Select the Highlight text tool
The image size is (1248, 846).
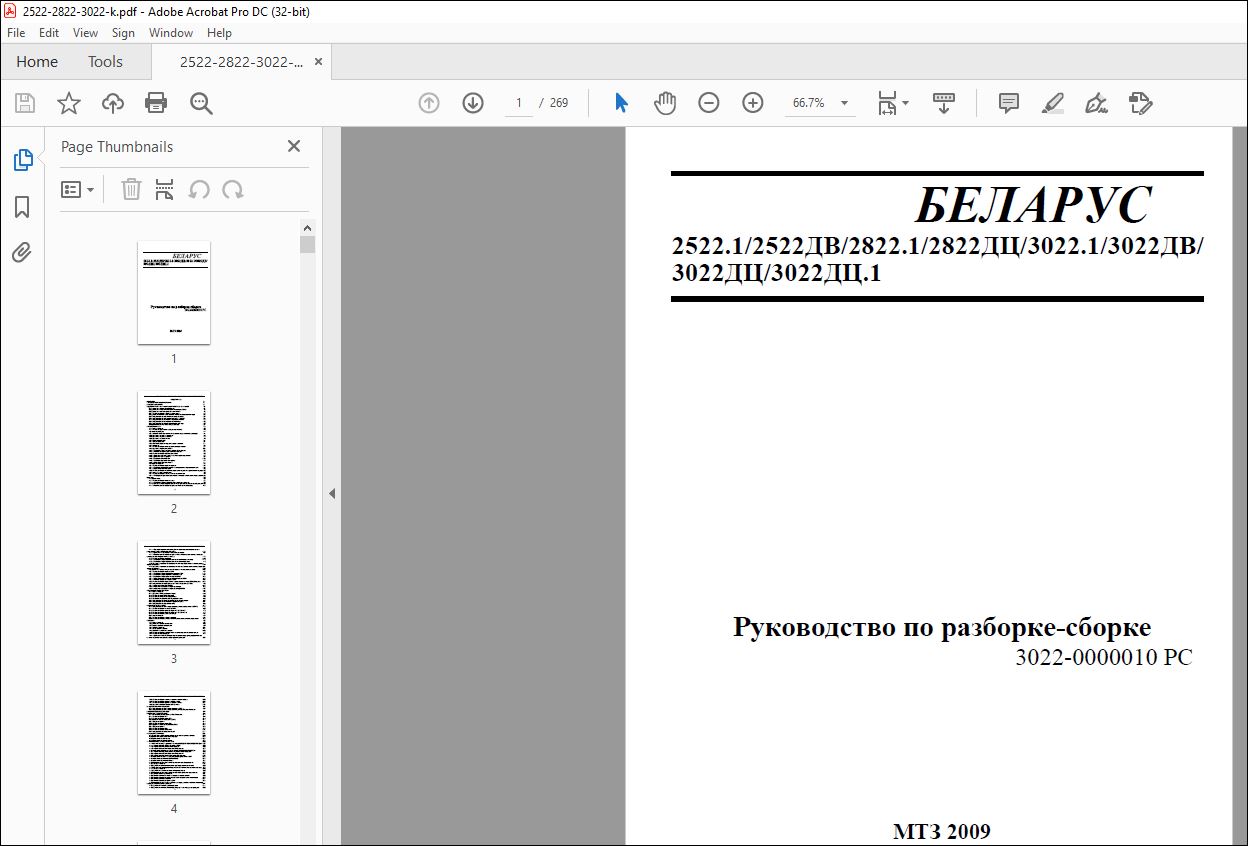tap(1052, 103)
